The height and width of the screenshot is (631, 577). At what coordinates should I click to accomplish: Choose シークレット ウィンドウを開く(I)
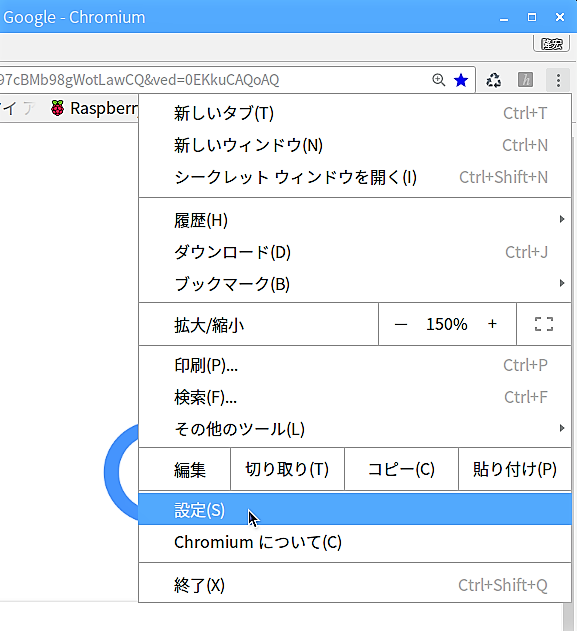click(x=355, y=177)
